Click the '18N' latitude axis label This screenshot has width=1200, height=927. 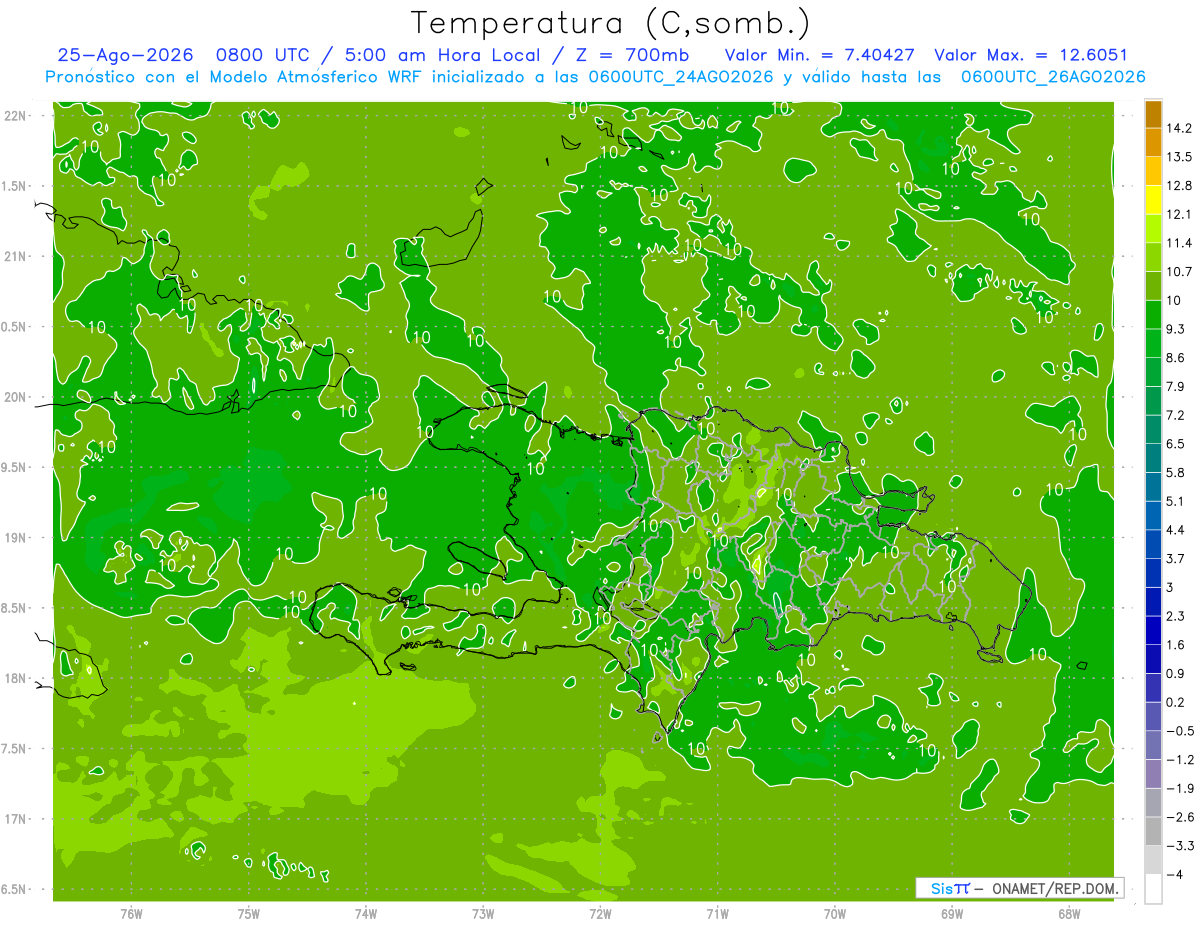pos(16,679)
